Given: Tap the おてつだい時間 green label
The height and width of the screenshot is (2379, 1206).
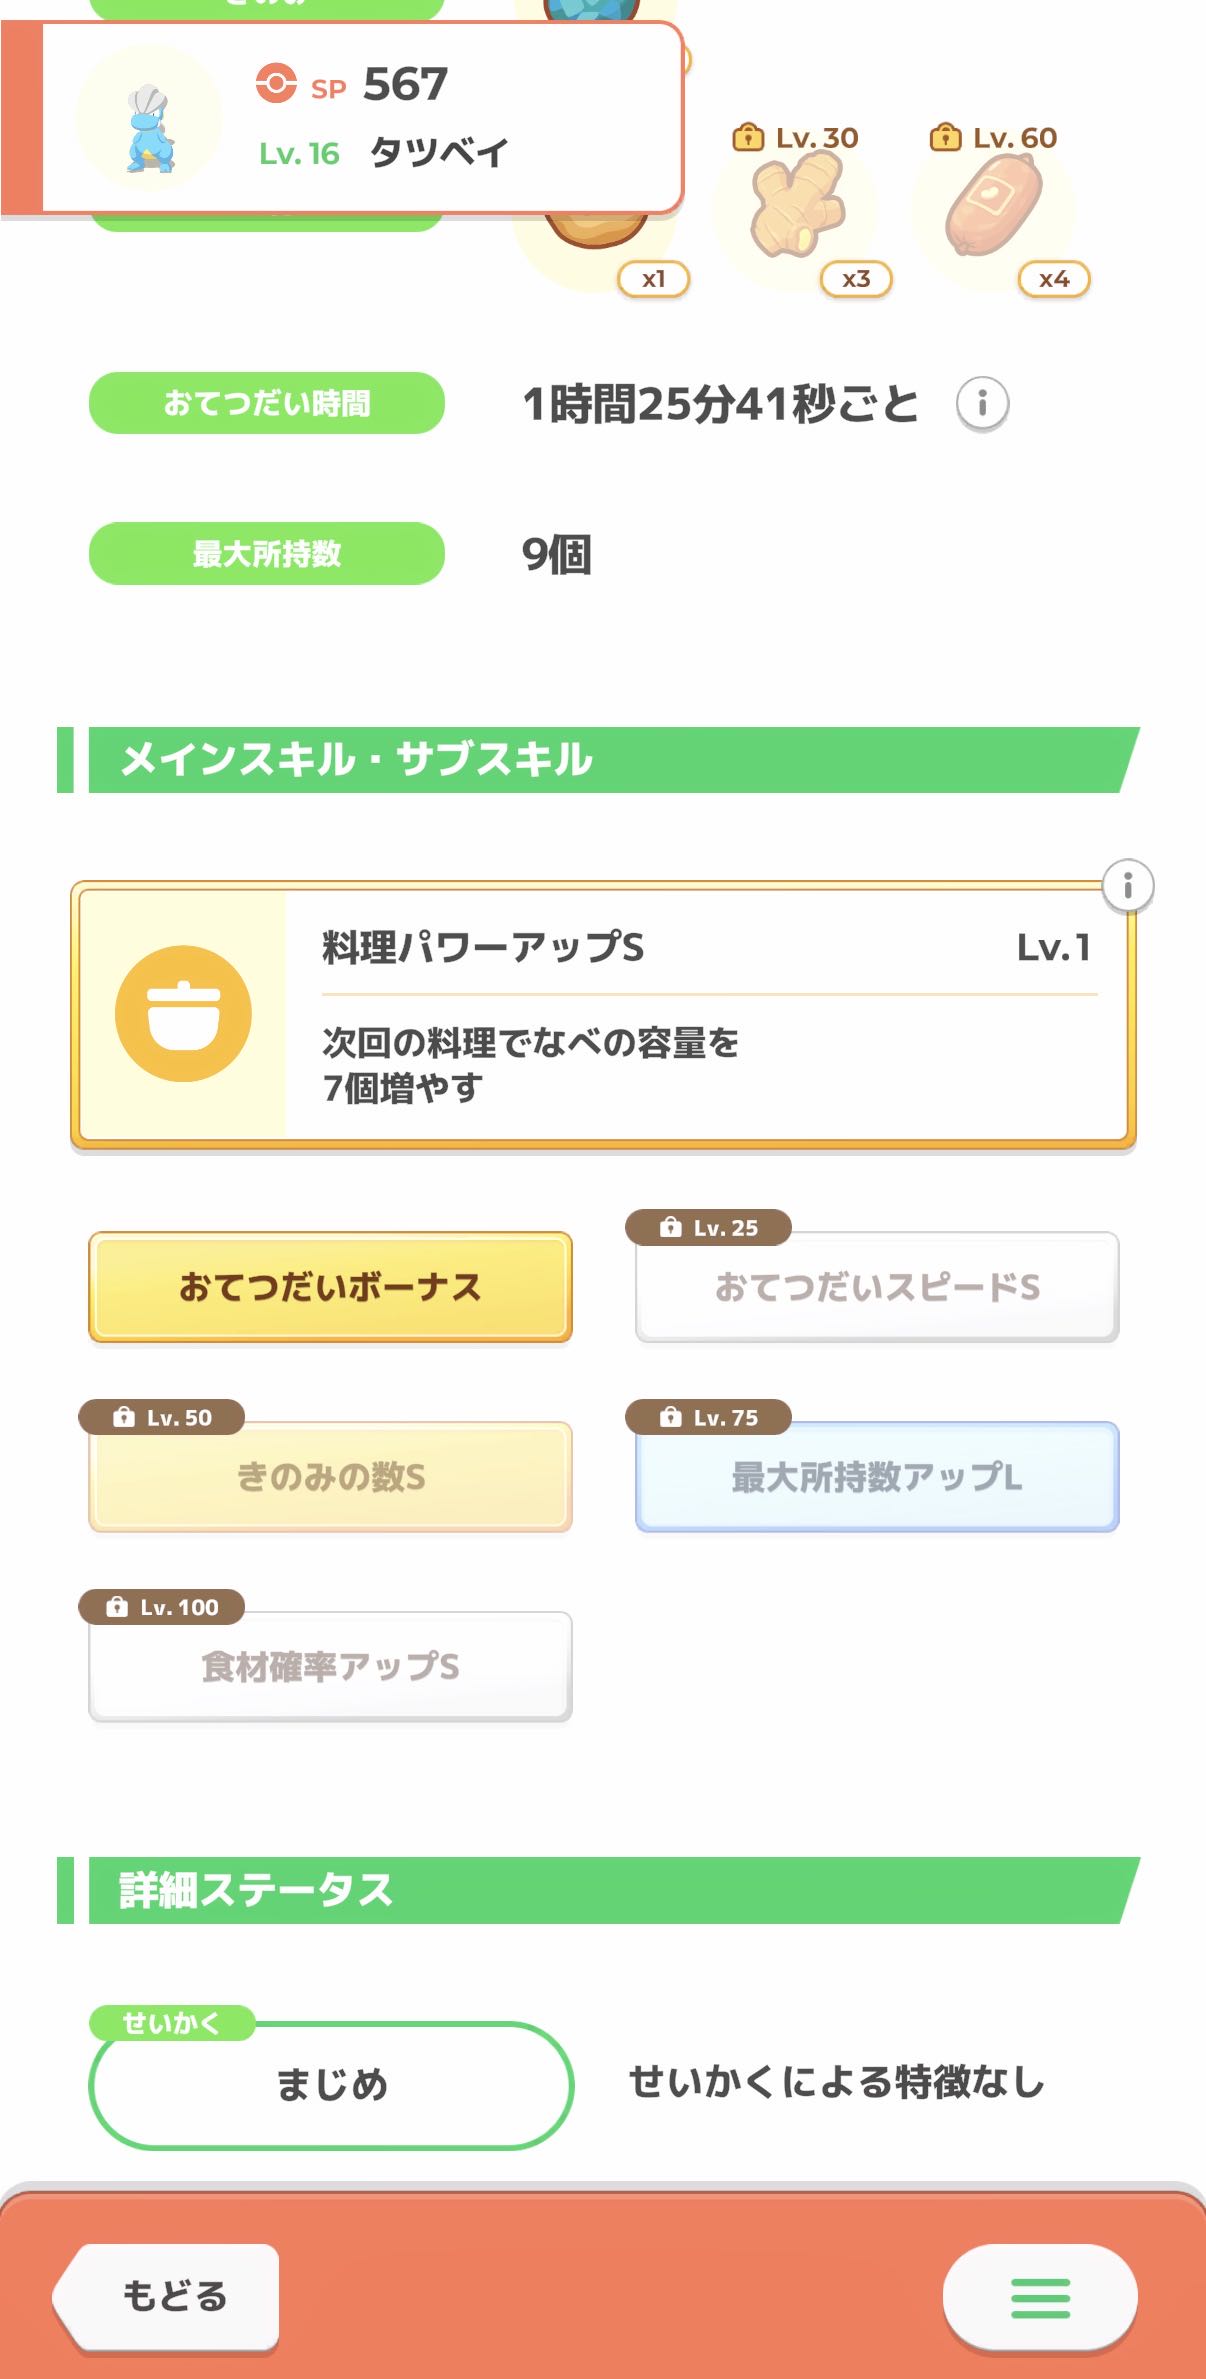Looking at the screenshot, I should pyautogui.click(x=267, y=403).
